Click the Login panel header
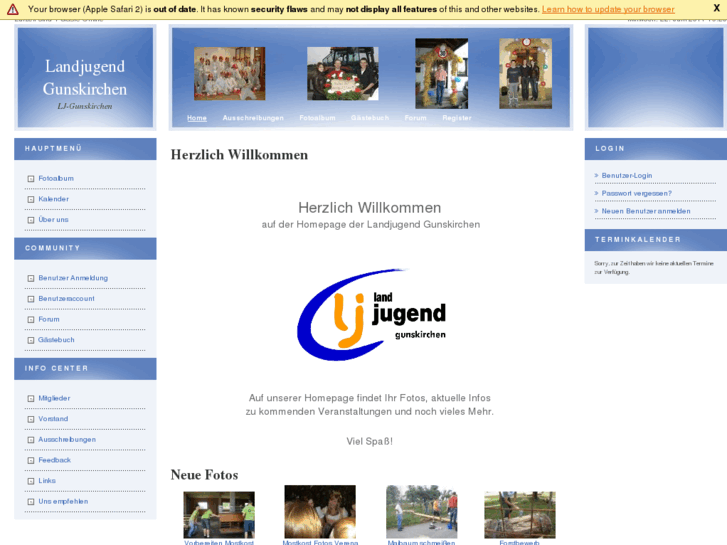Viewport: 727px width, 545px height. pos(656,149)
